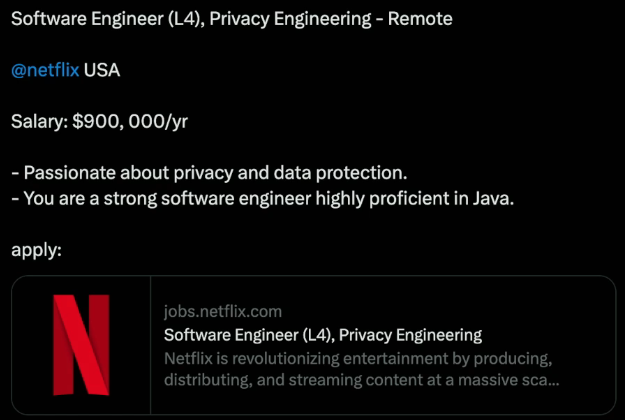The height and width of the screenshot is (420, 625).
Task: Open the card title Software Engineer (L4), Privacy Engineering
Action: 322,335
